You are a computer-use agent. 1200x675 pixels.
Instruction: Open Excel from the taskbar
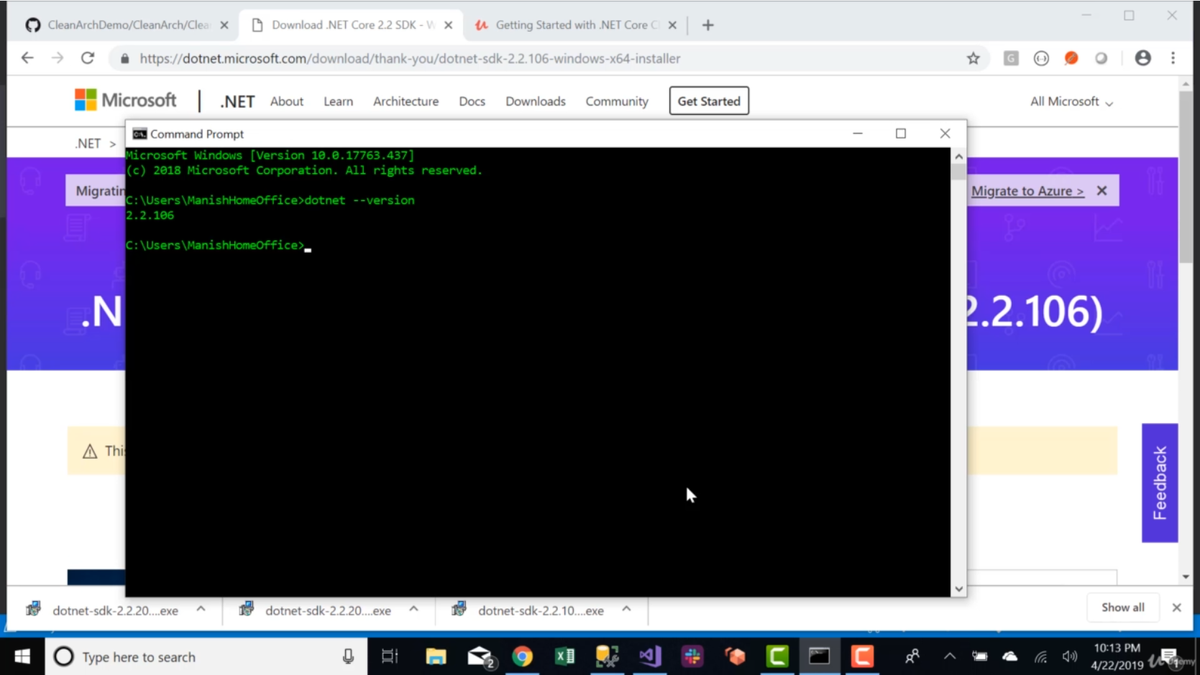pos(565,657)
